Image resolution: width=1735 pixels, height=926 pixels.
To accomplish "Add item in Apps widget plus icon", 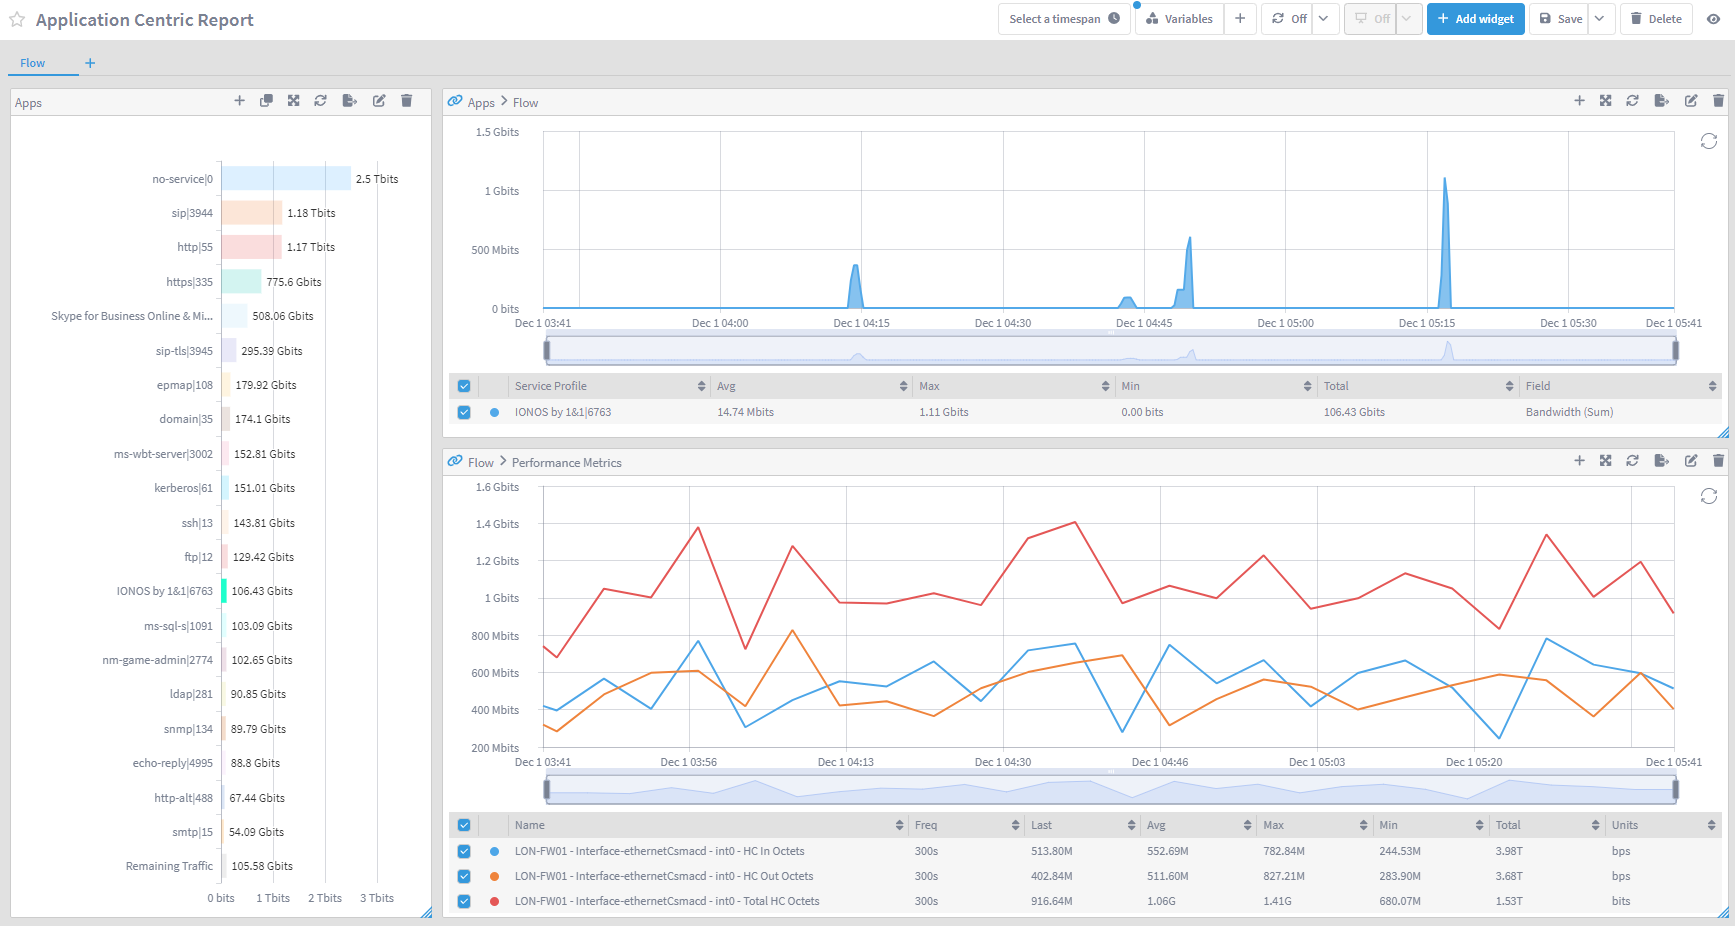I will point(239,101).
